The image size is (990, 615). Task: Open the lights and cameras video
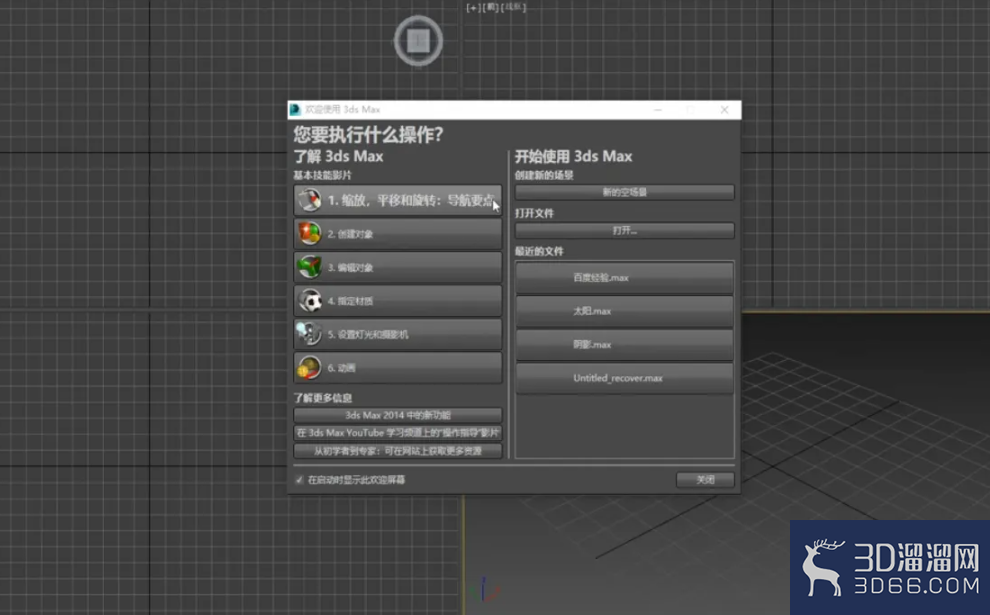[x=398, y=334]
